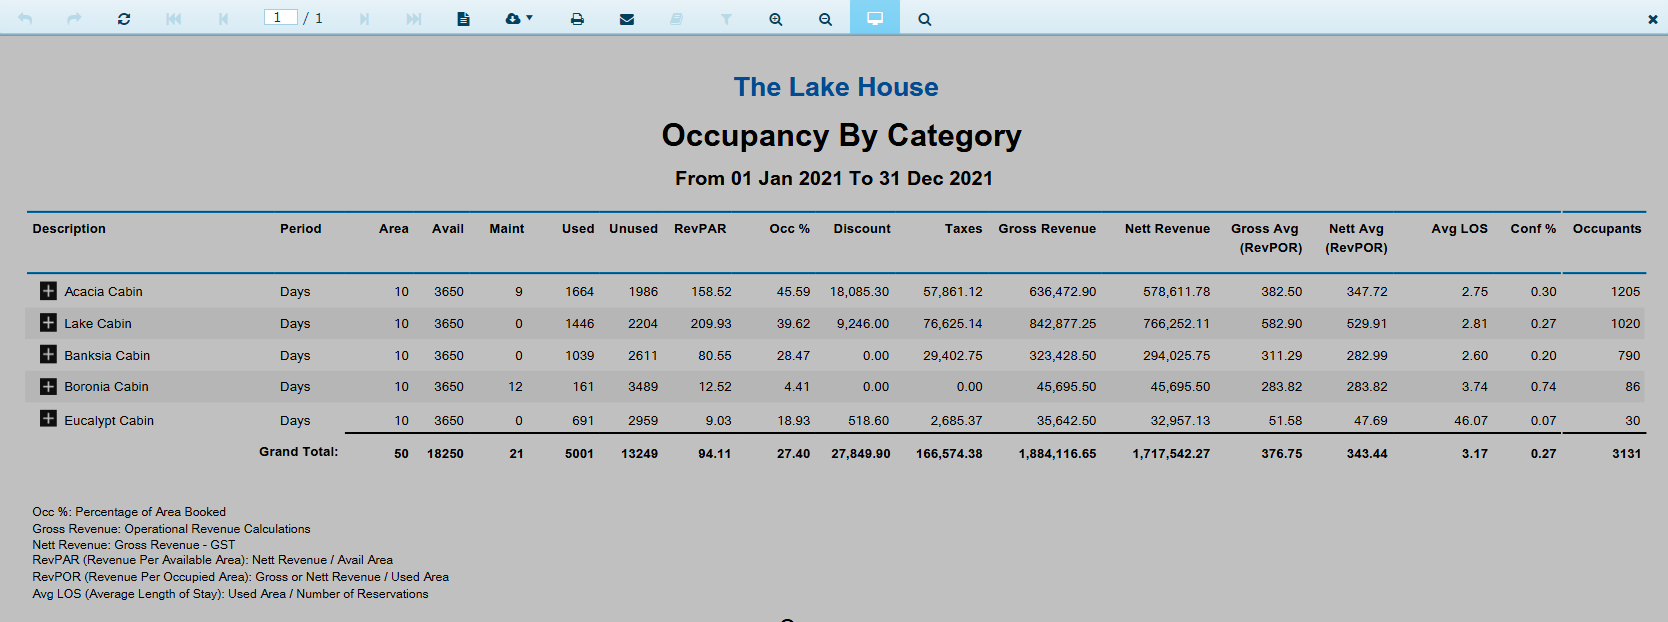Screen dimensions: 1668x622
Task: Click the Boronia Cabin label
Action: pyautogui.click(x=106, y=387)
